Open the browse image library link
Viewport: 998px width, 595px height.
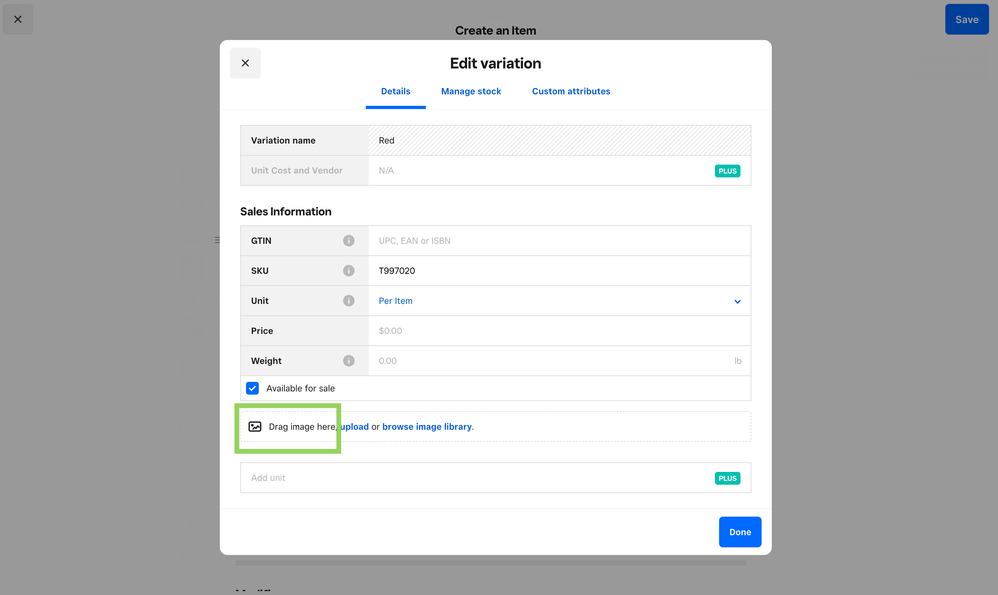(427, 427)
